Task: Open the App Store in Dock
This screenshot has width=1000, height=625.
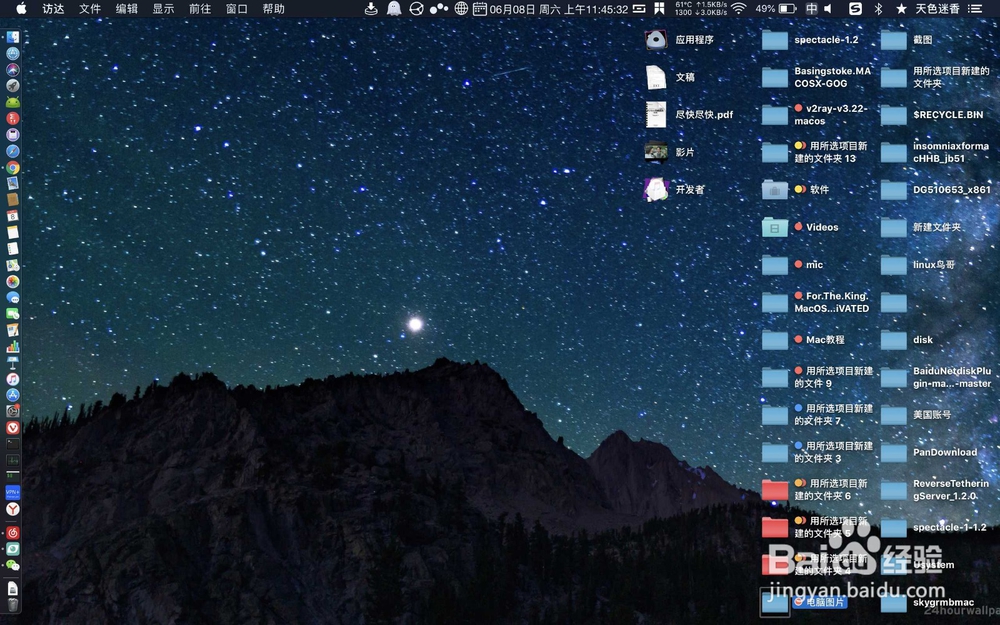Action: click(x=13, y=395)
